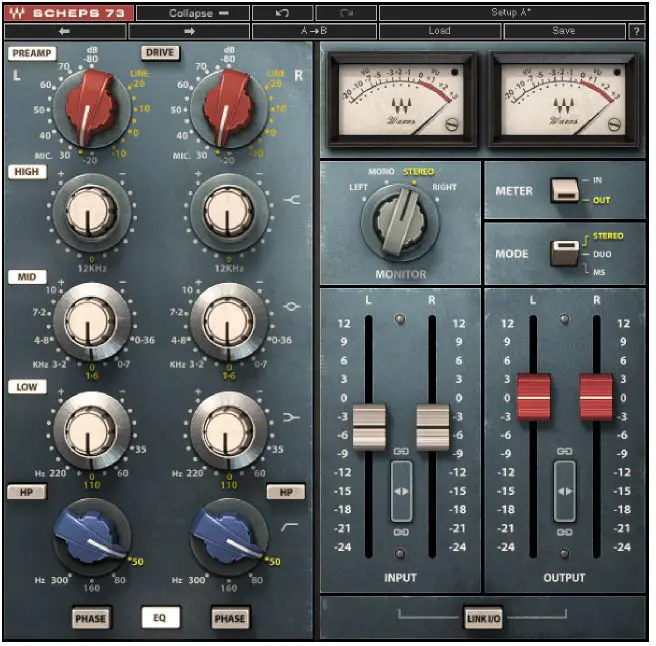The image size is (656, 646).
Task: Go to next preset with right arrow
Action: point(189,31)
